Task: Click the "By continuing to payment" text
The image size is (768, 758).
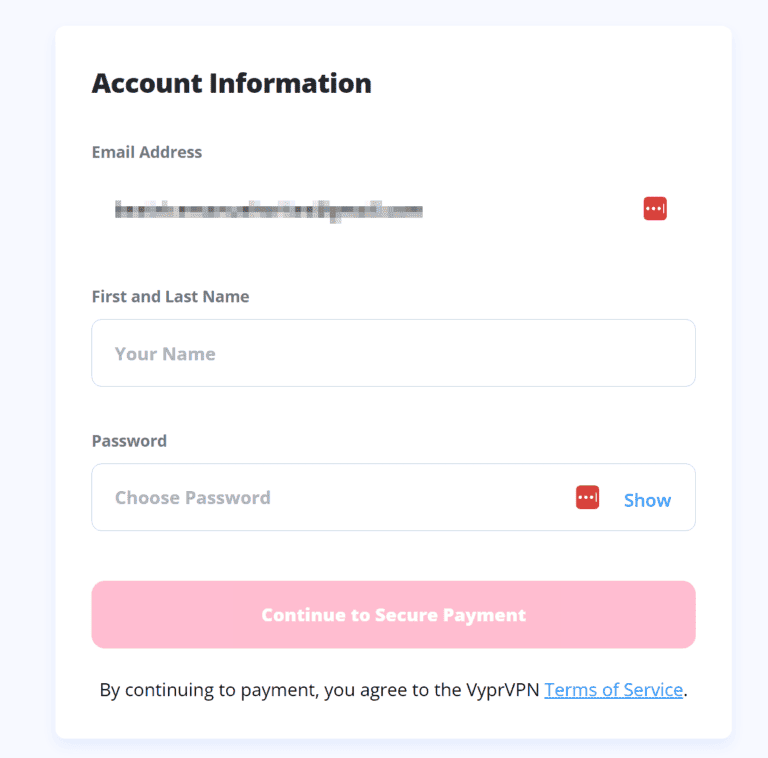Action: coord(209,690)
